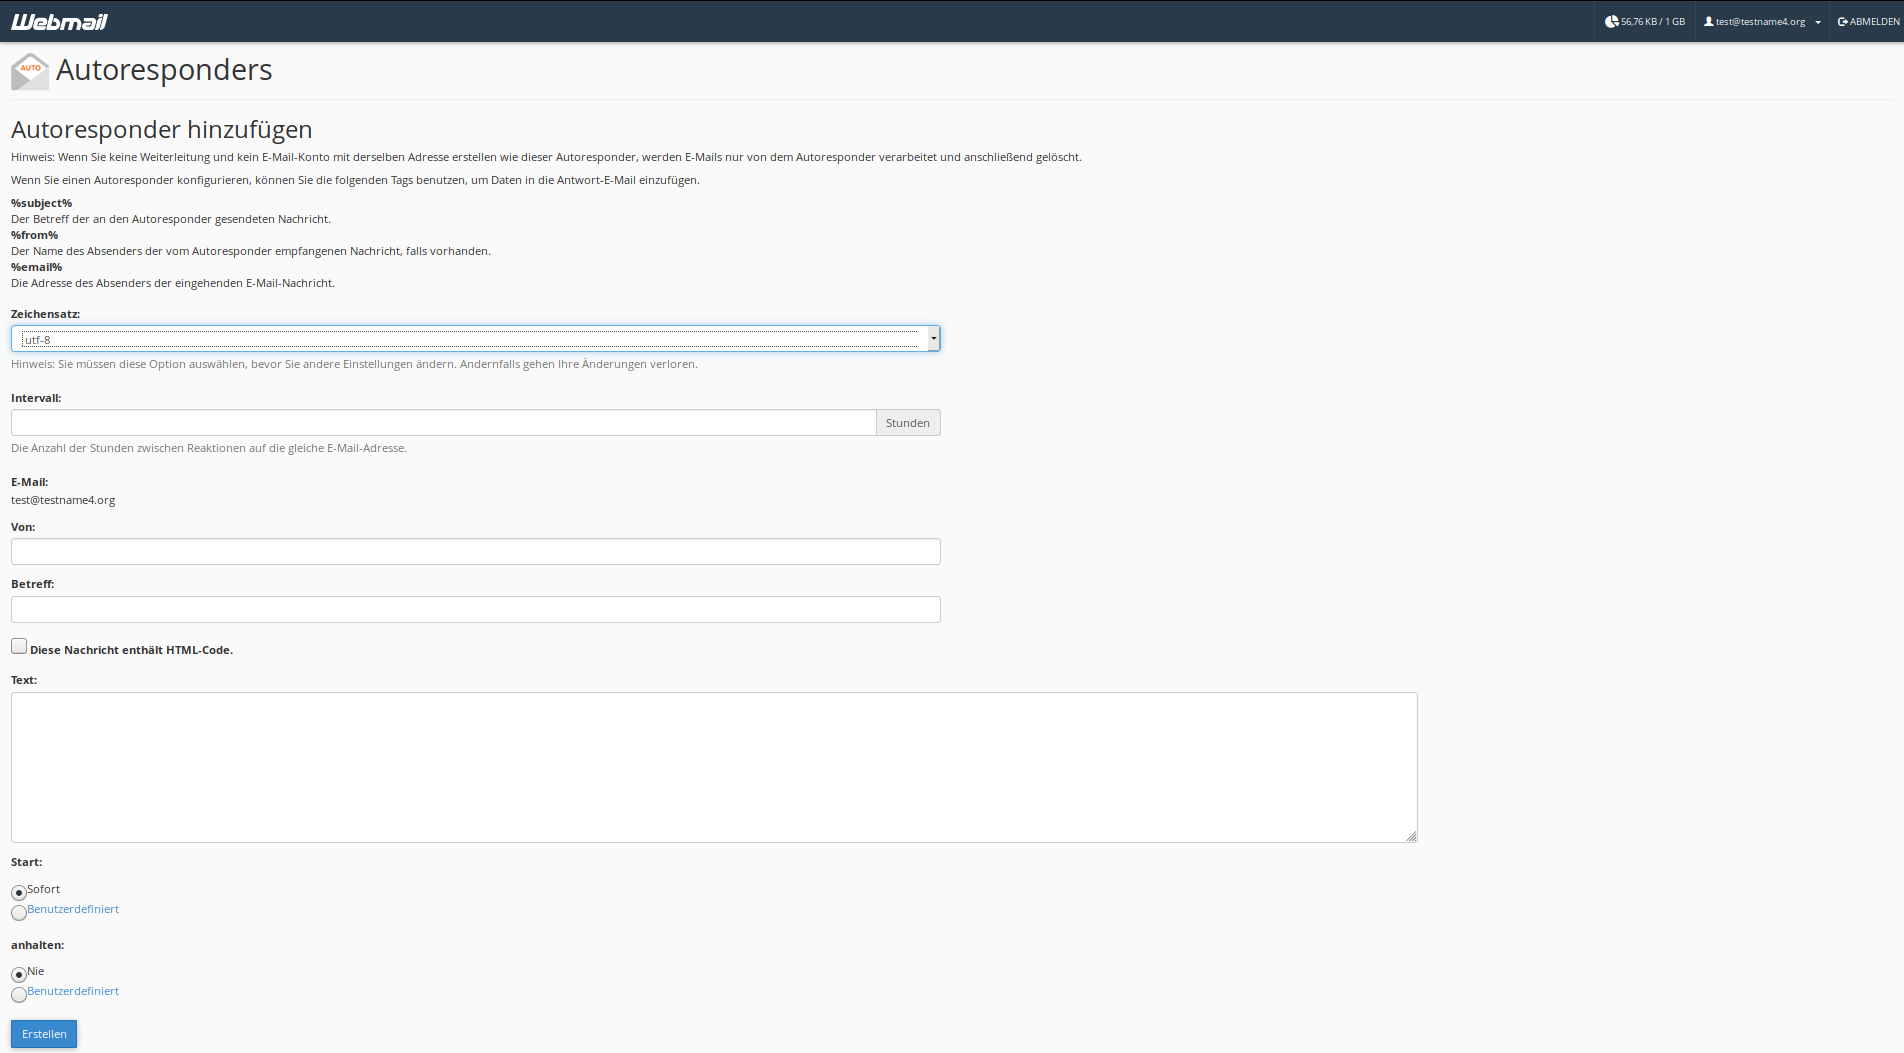The height and width of the screenshot is (1053, 1904).
Task: Open the test@testname4.org account dropdown
Action: click(x=1762, y=21)
